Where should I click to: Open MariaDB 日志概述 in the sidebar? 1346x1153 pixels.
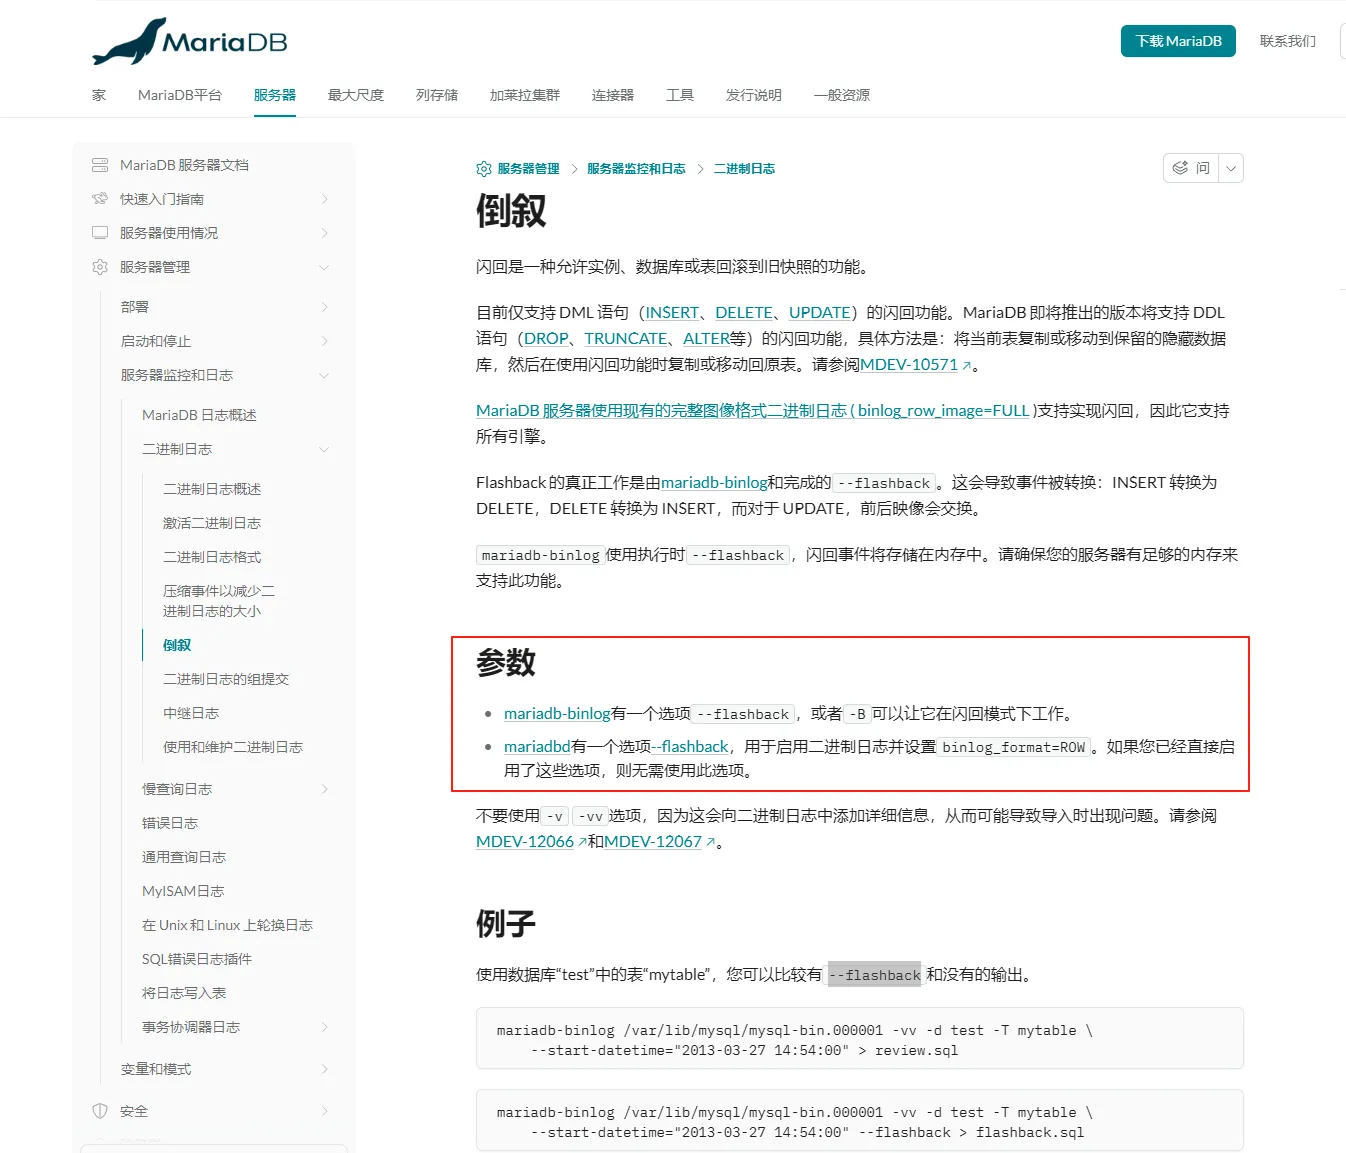[199, 415]
